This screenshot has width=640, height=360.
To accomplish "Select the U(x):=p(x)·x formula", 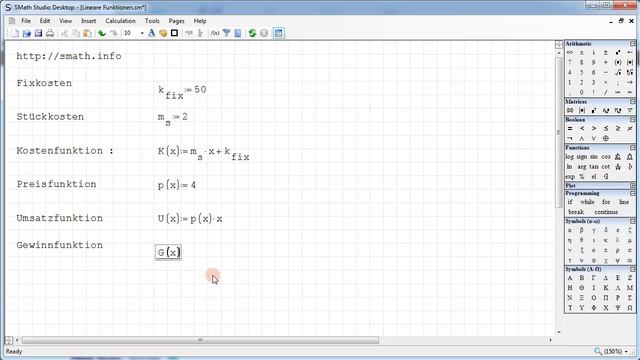I will (190, 219).
